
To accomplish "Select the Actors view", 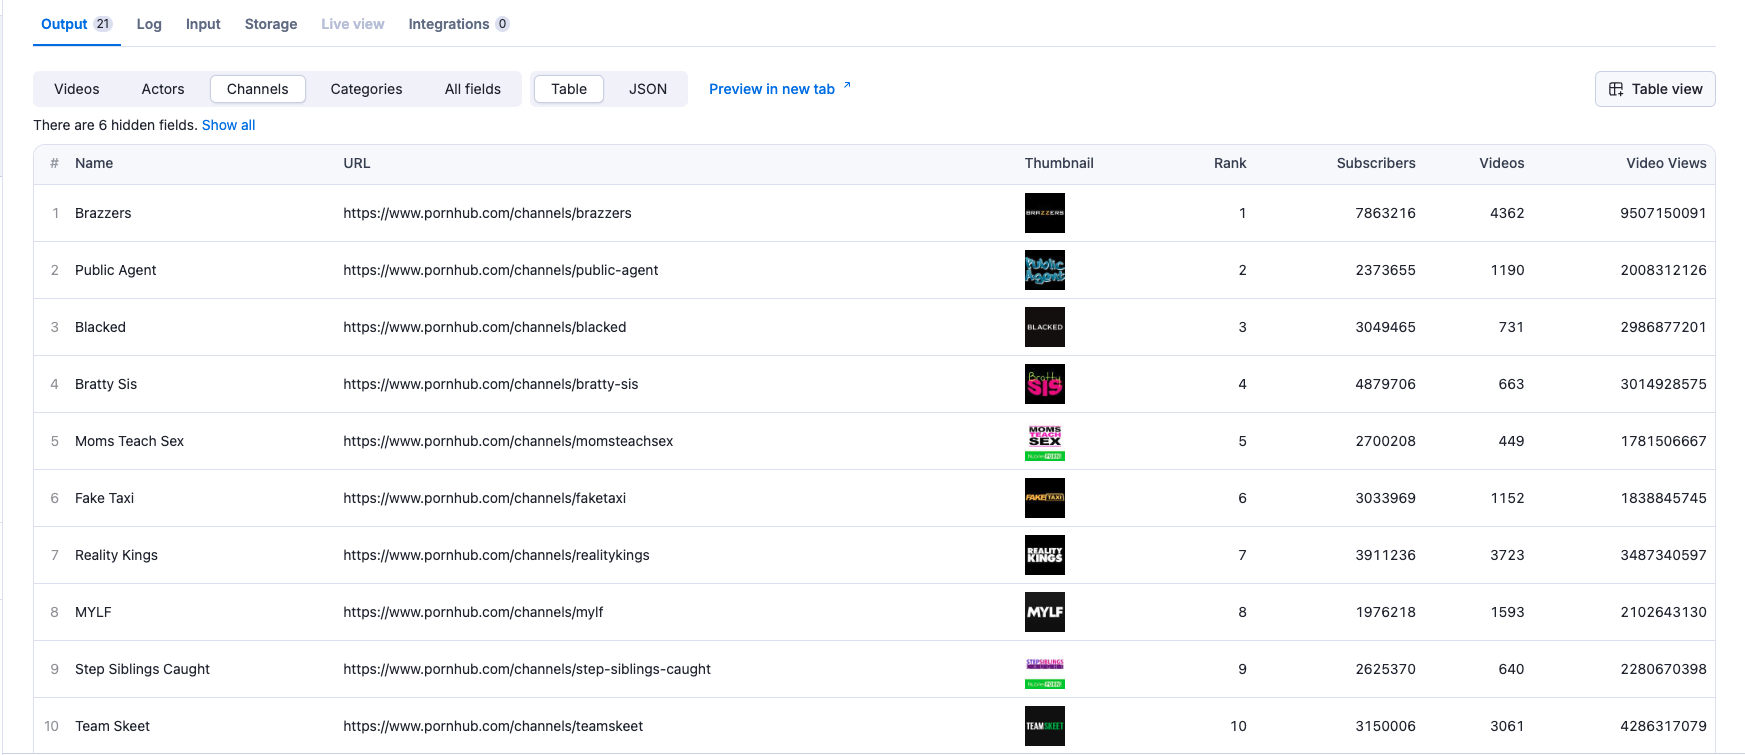I will click(163, 89).
